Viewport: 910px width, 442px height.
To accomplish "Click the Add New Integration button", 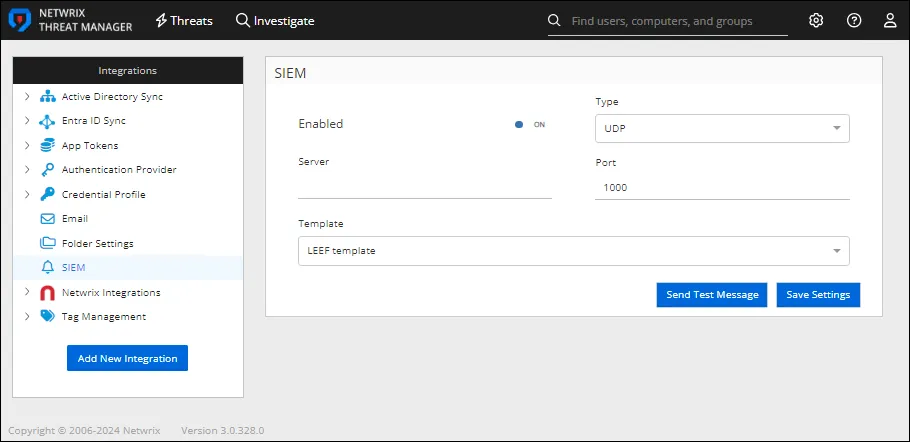I will click(128, 358).
